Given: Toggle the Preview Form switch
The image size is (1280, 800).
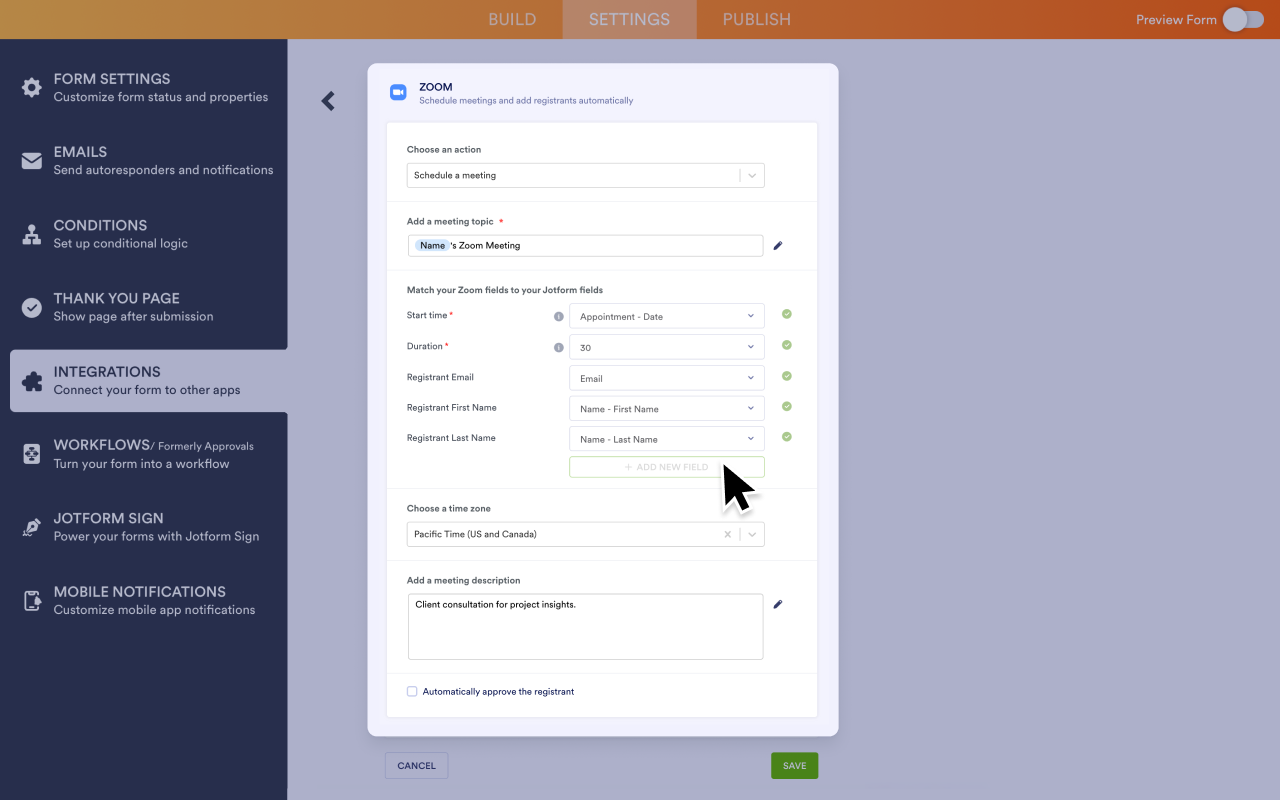Looking at the screenshot, I should click(1242, 19).
